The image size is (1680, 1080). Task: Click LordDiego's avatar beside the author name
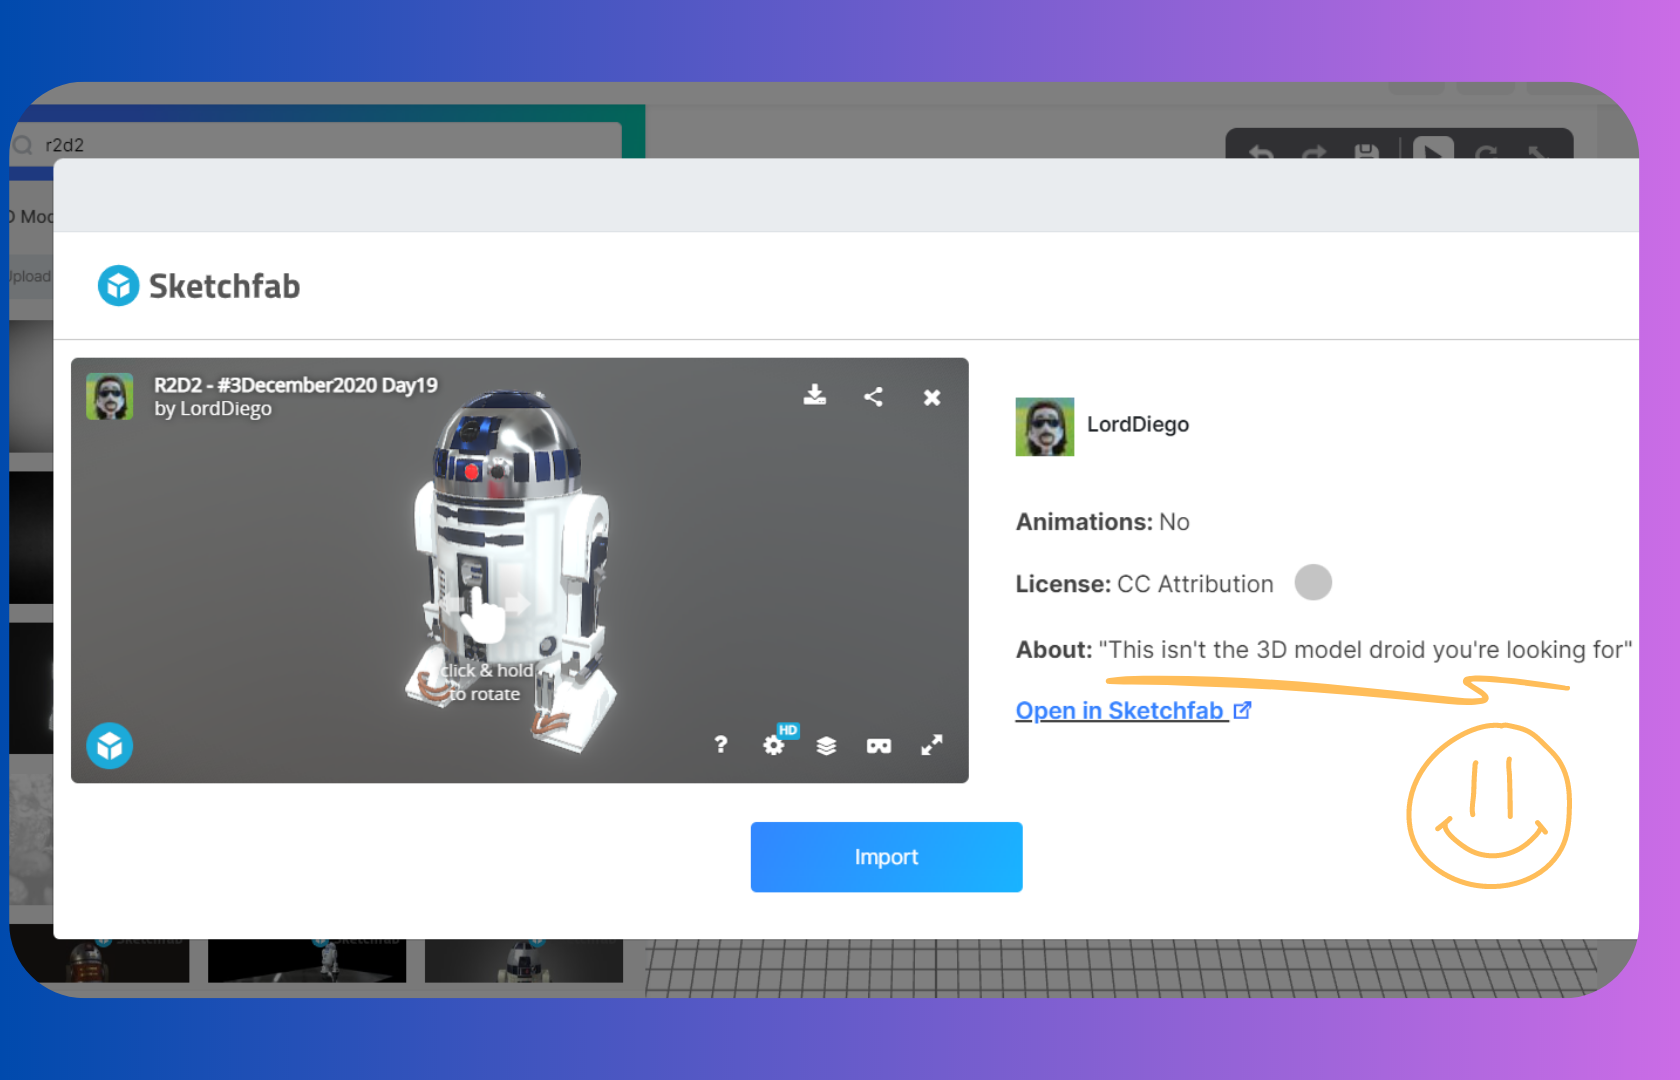(x=1045, y=427)
